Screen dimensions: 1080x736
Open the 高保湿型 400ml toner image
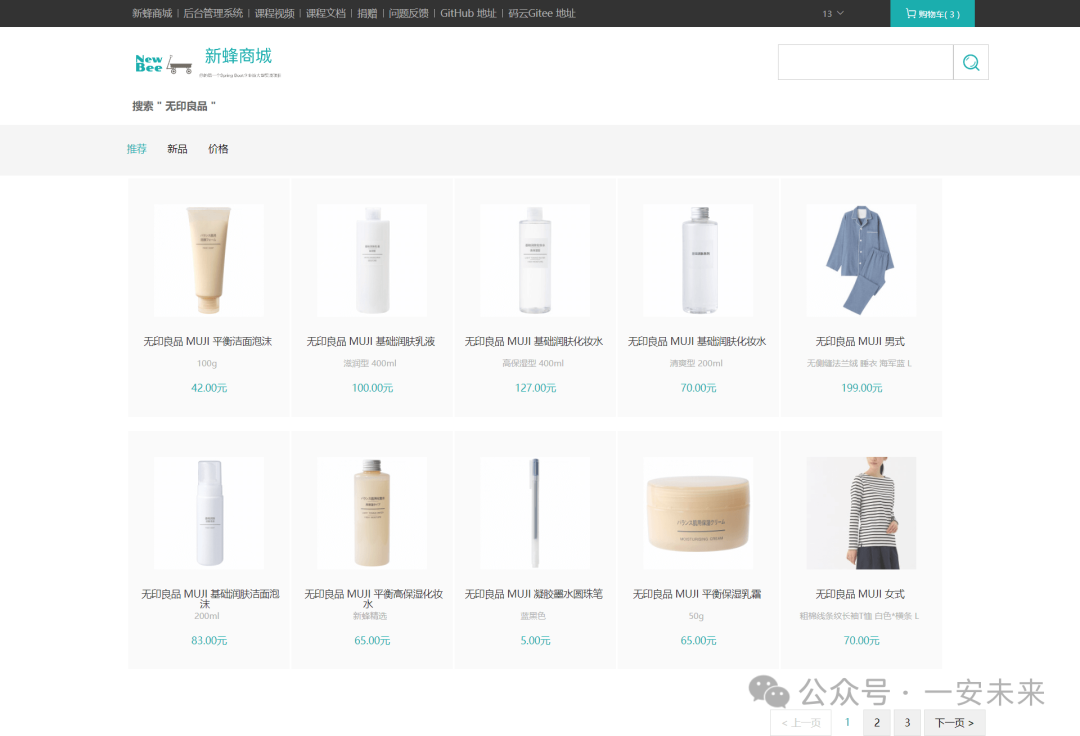[535, 260]
